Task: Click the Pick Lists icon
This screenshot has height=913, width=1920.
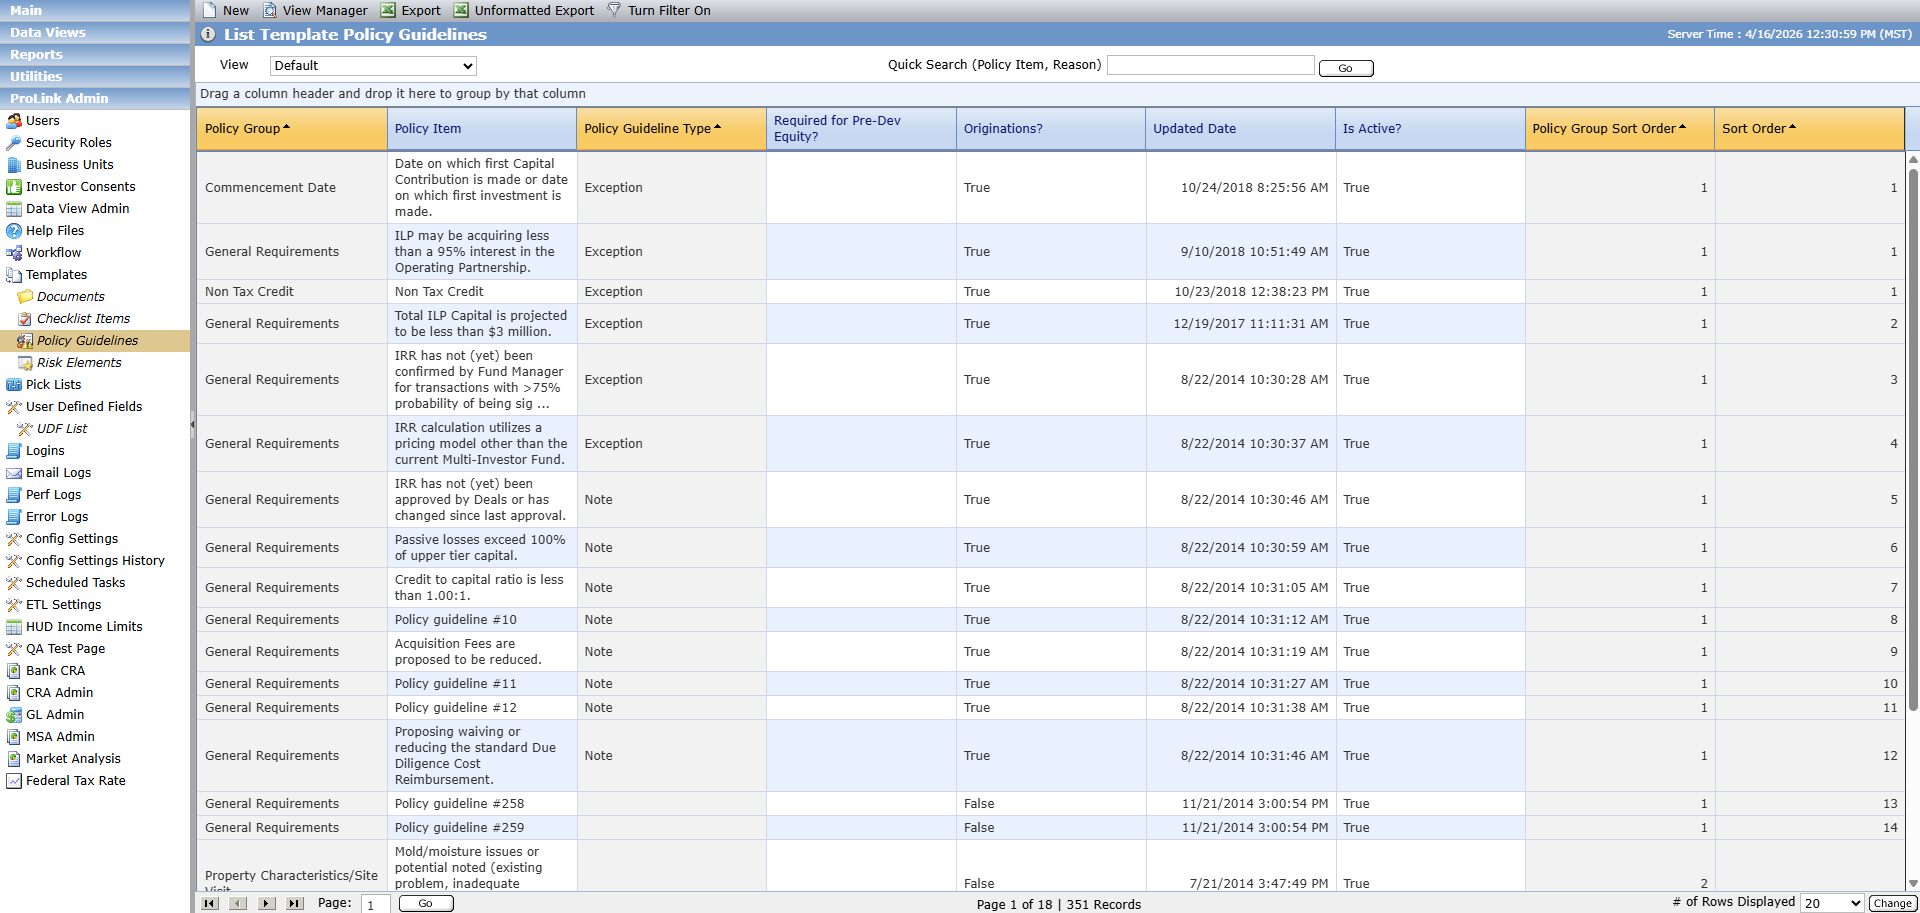Action: 14,385
